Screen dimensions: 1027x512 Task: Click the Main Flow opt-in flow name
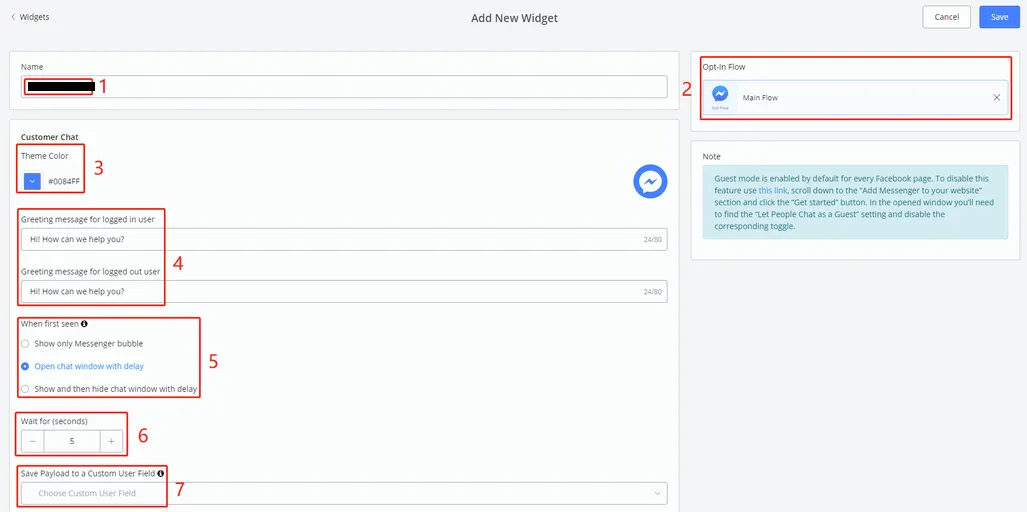pyautogui.click(x=760, y=98)
